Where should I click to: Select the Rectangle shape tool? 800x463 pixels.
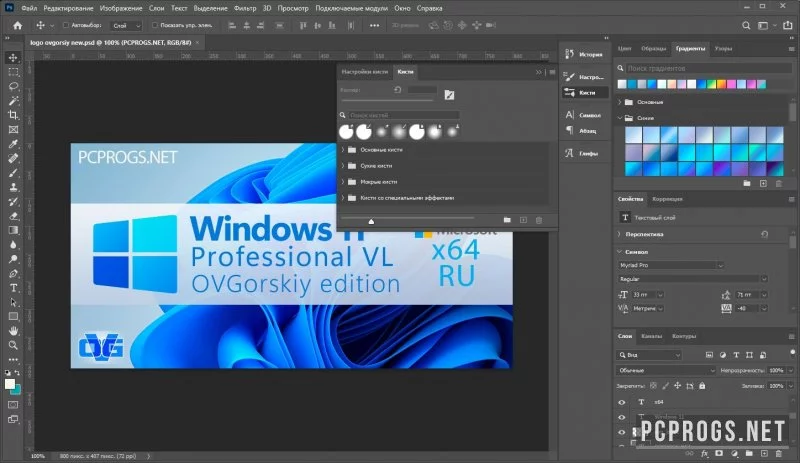coord(13,316)
